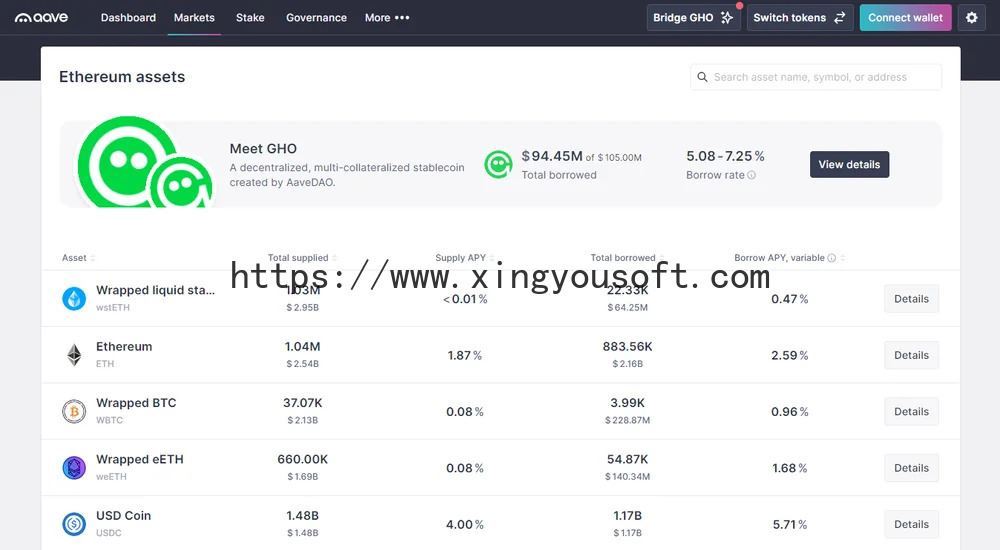
Task: Click View details for GHO
Action: [x=849, y=165]
